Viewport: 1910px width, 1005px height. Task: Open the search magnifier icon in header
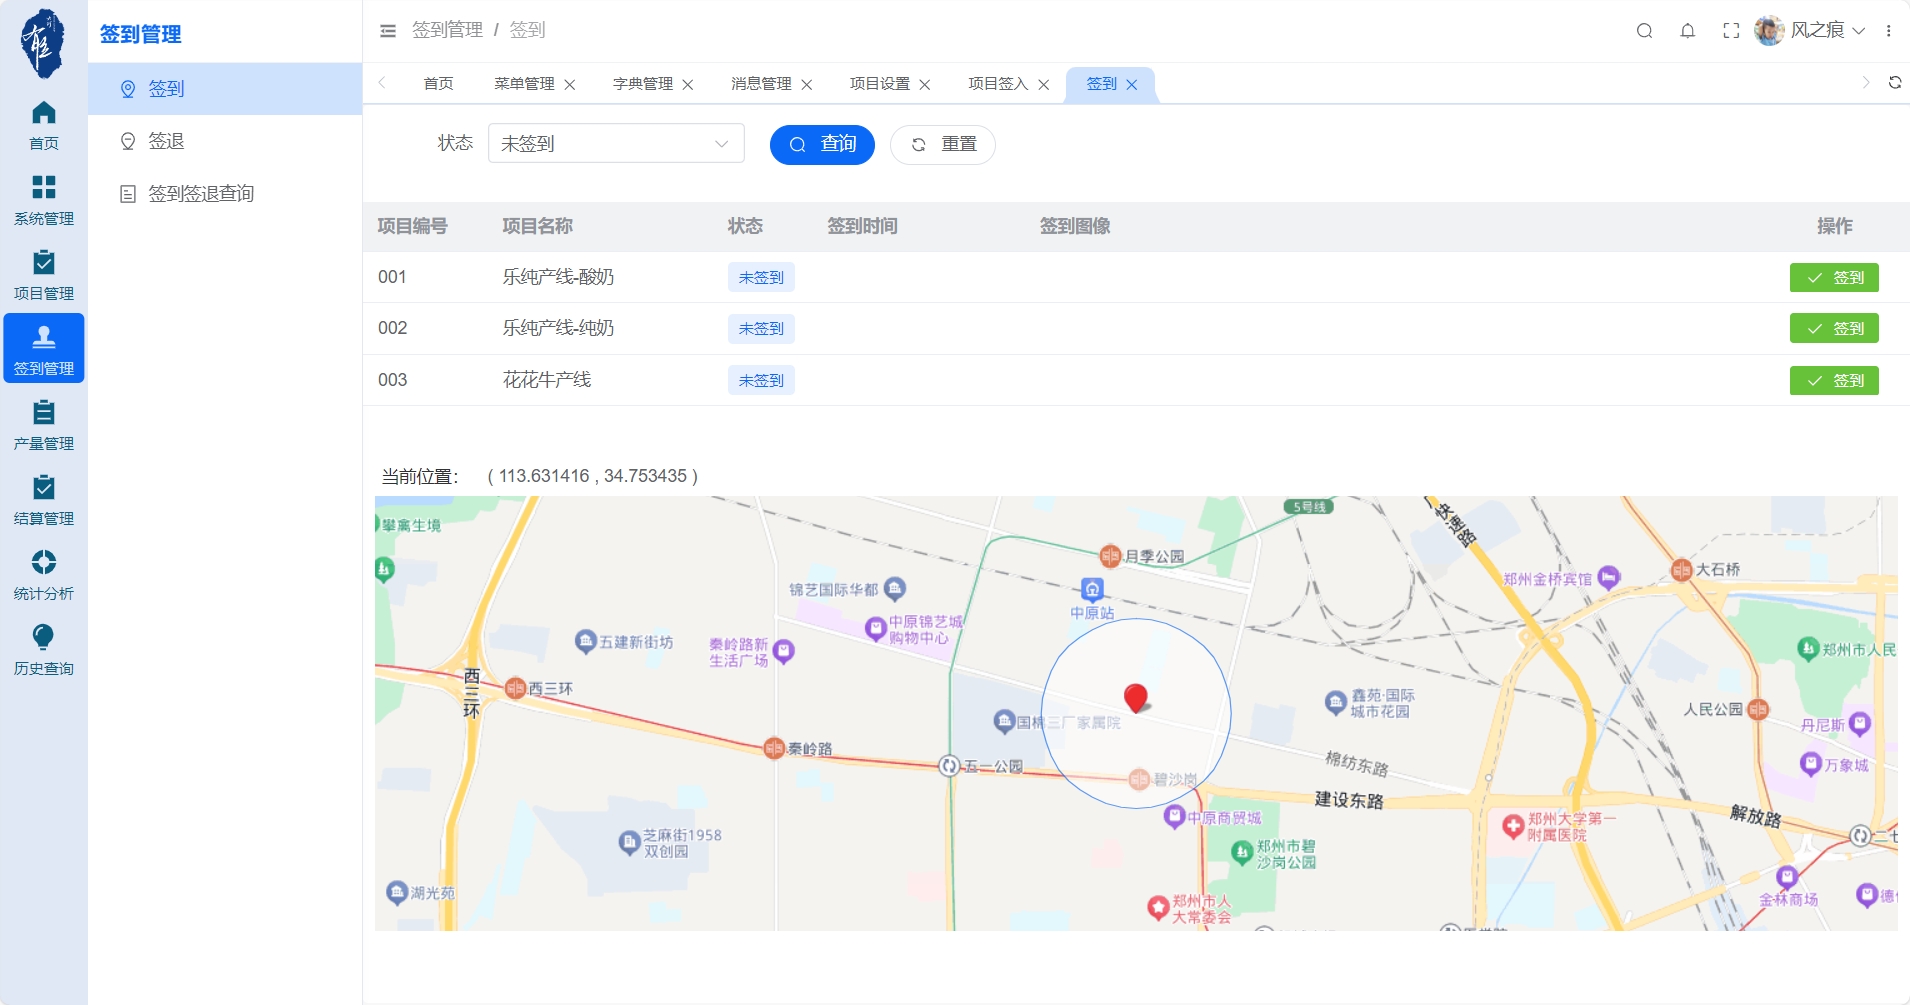pos(1644,31)
